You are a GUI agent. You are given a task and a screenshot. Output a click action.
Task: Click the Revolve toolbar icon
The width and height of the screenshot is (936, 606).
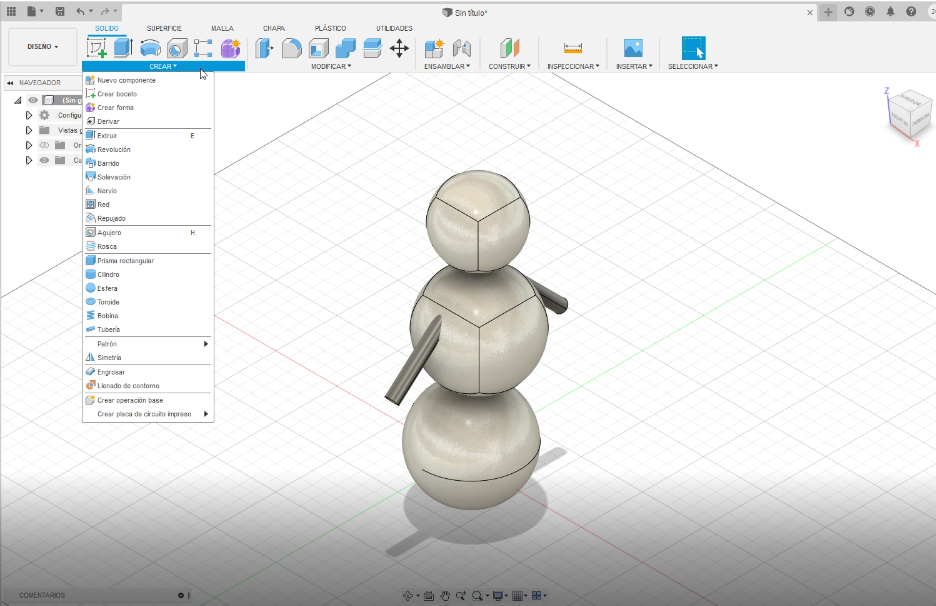(150, 48)
